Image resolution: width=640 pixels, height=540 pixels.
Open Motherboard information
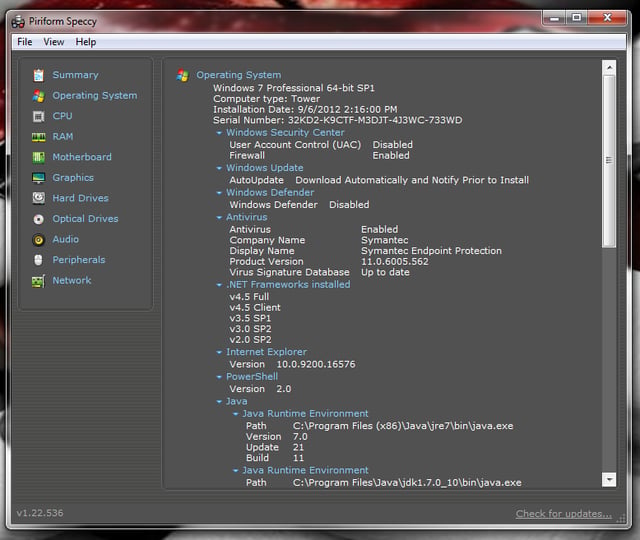point(82,157)
